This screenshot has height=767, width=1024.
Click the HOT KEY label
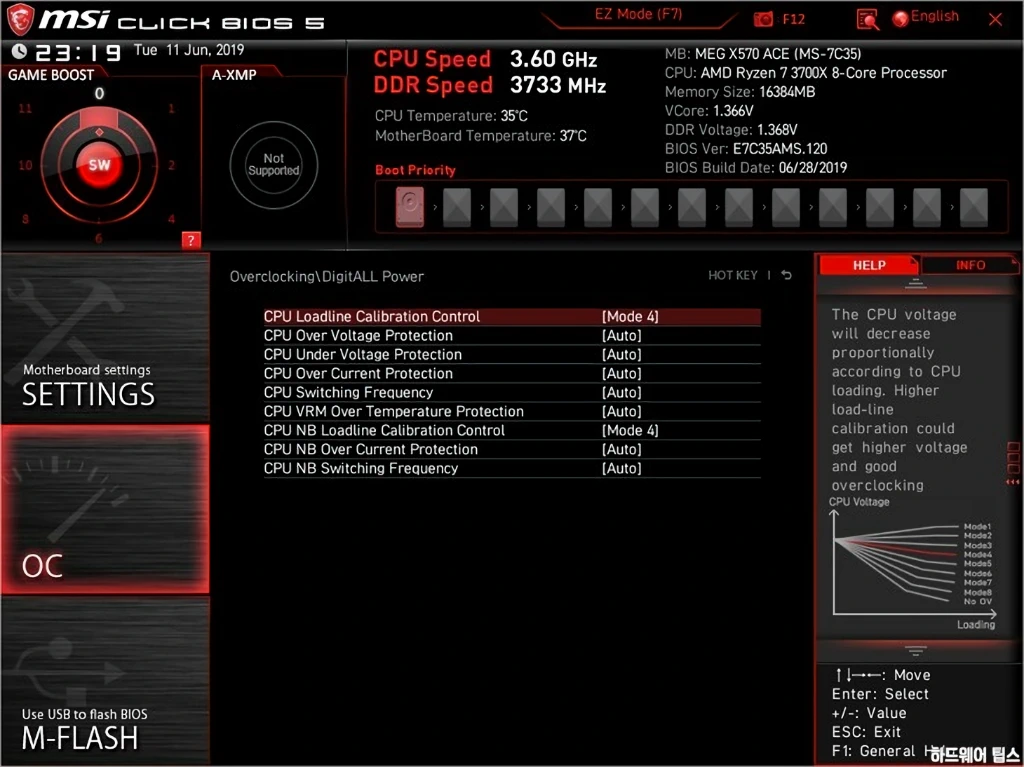(x=733, y=276)
